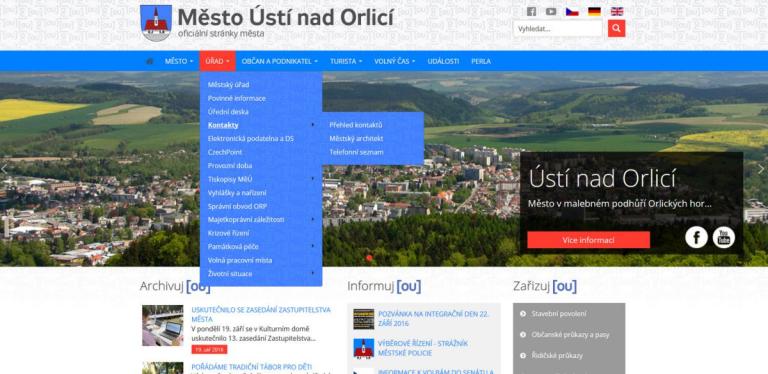This screenshot has width=768, height=374.
Task: Click the Více informací button
Action: [x=588, y=240]
